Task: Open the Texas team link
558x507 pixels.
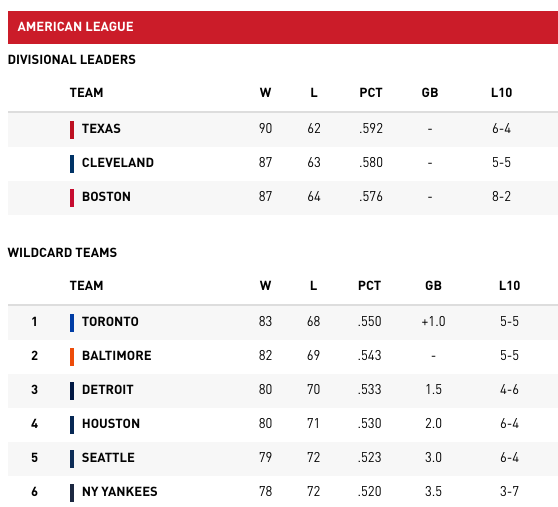Action: (101, 128)
